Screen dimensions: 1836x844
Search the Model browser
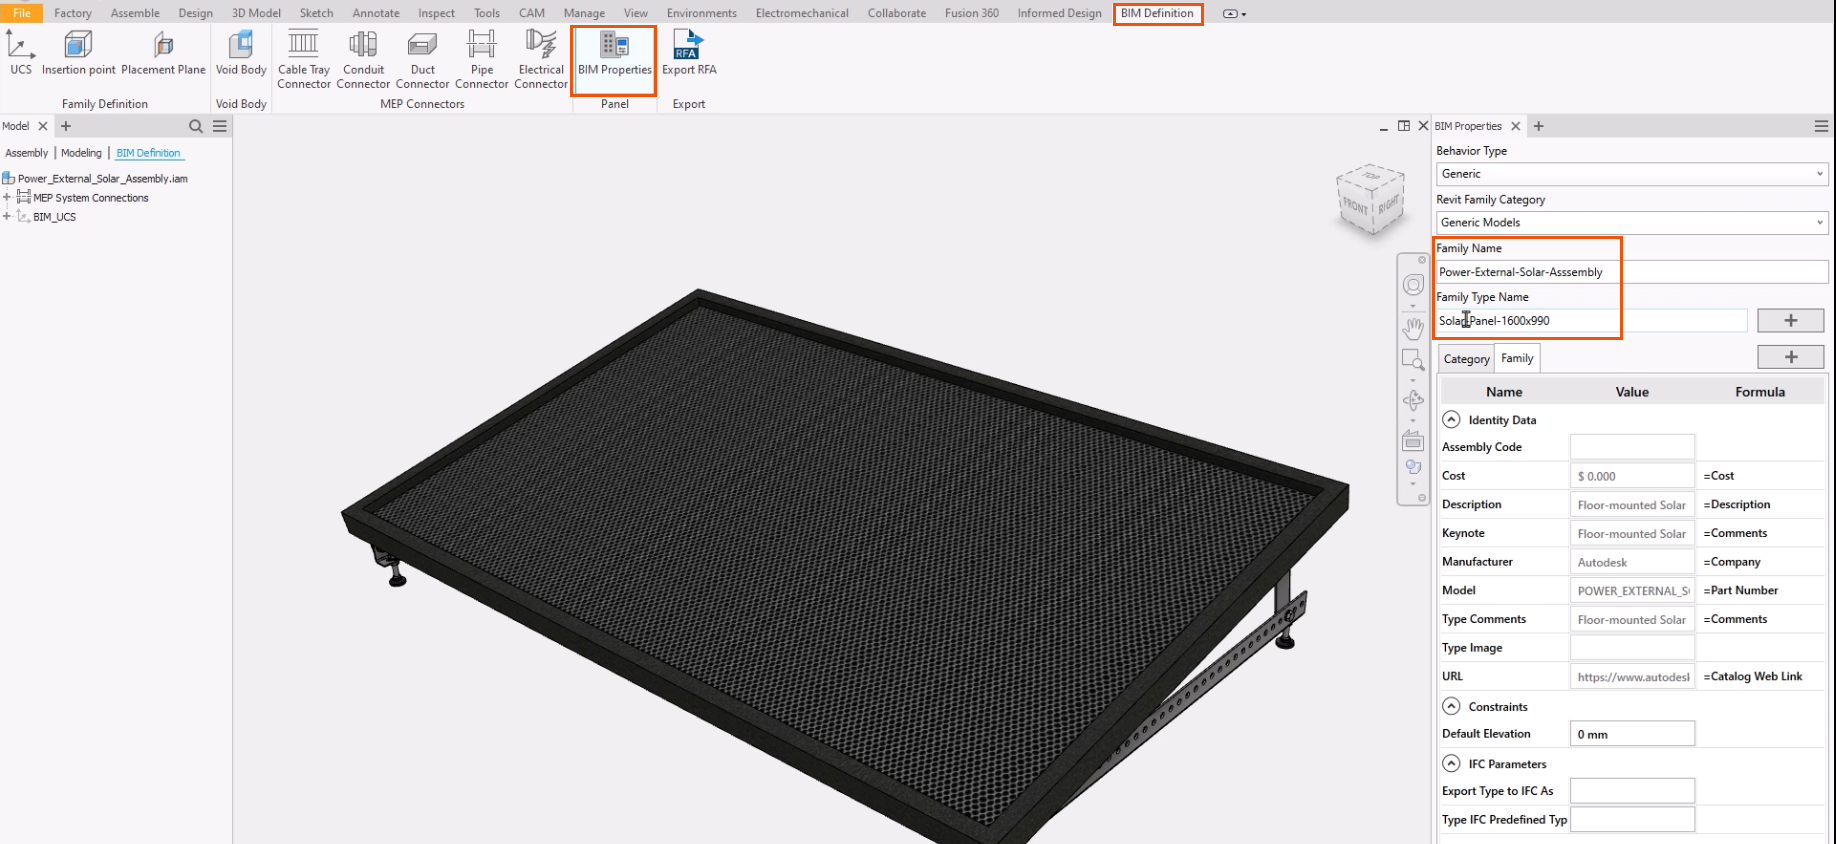(196, 126)
